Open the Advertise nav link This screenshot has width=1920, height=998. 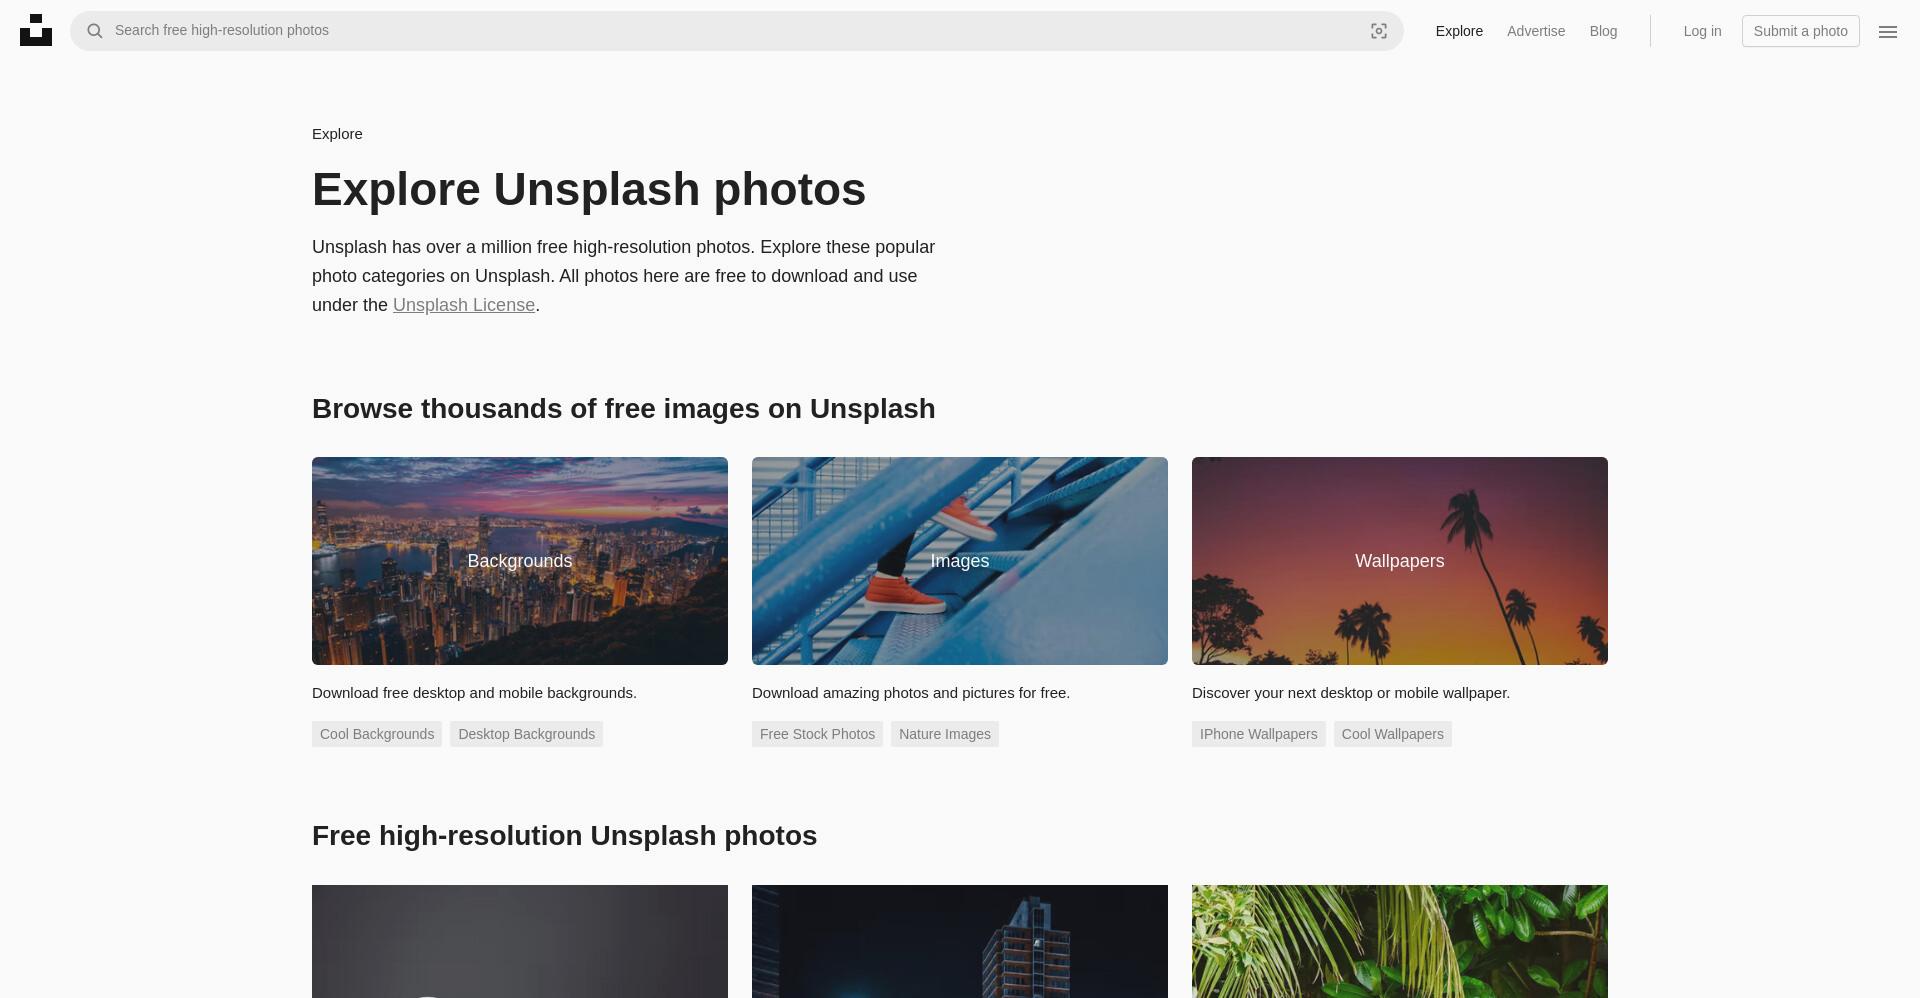coord(1536,31)
